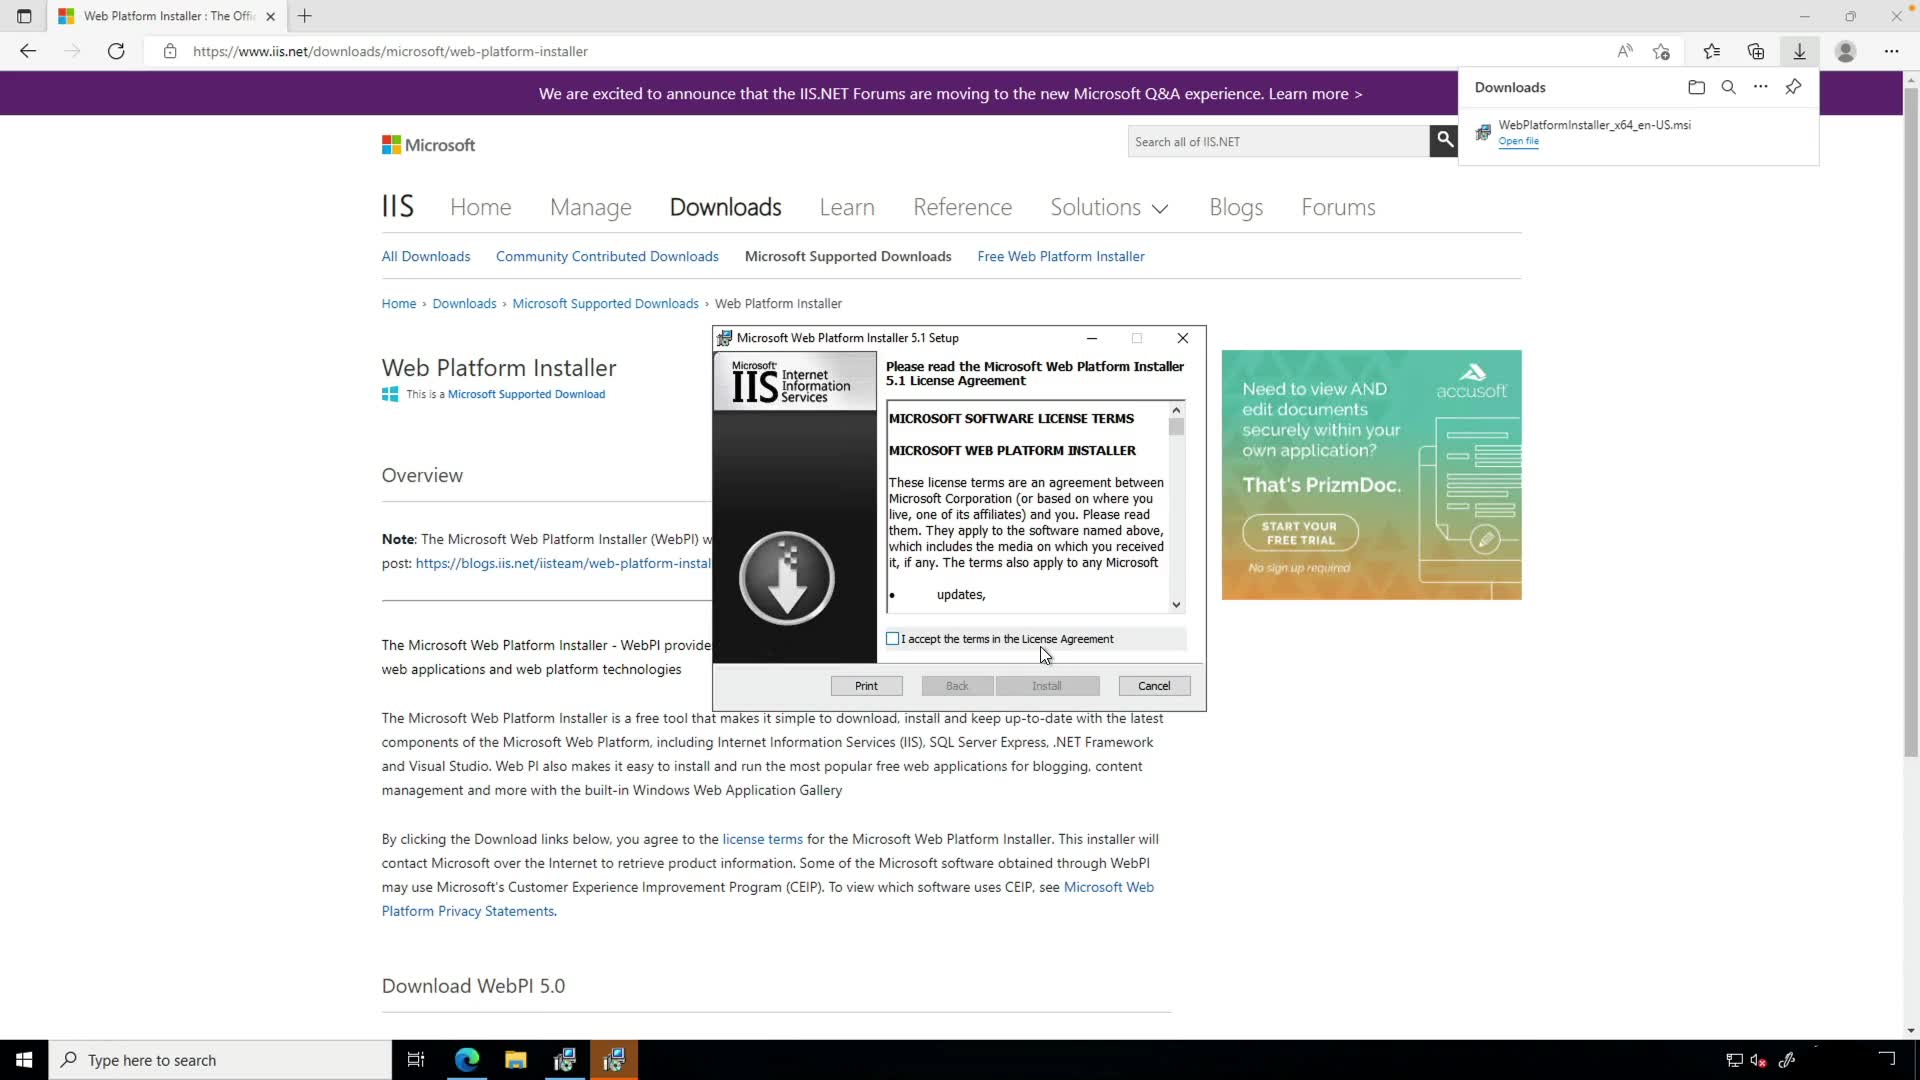1920x1080 pixels.
Task: Click Print button in license dialog
Action: (x=866, y=686)
